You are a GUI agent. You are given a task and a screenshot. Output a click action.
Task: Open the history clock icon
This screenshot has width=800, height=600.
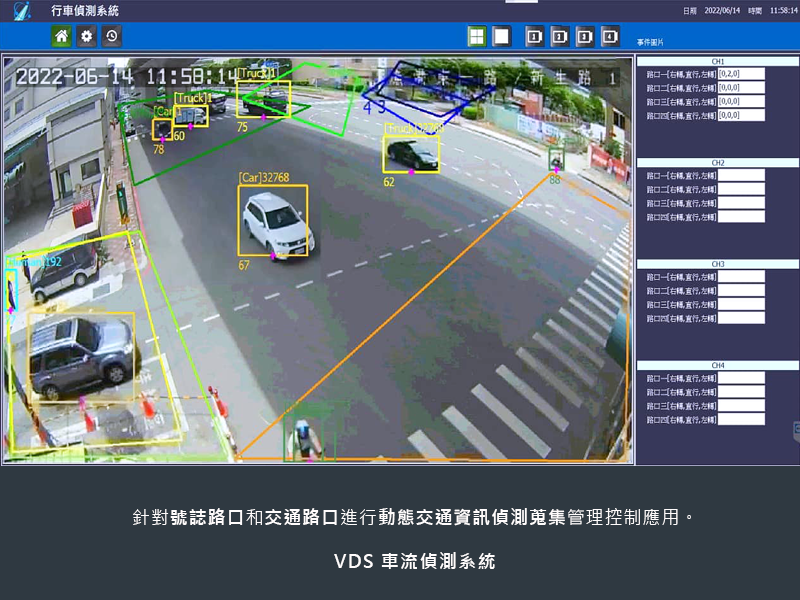pyautogui.click(x=112, y=36)
